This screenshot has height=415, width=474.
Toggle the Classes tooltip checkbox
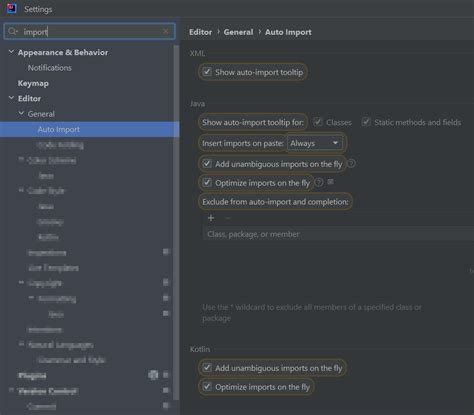point(318,122)
